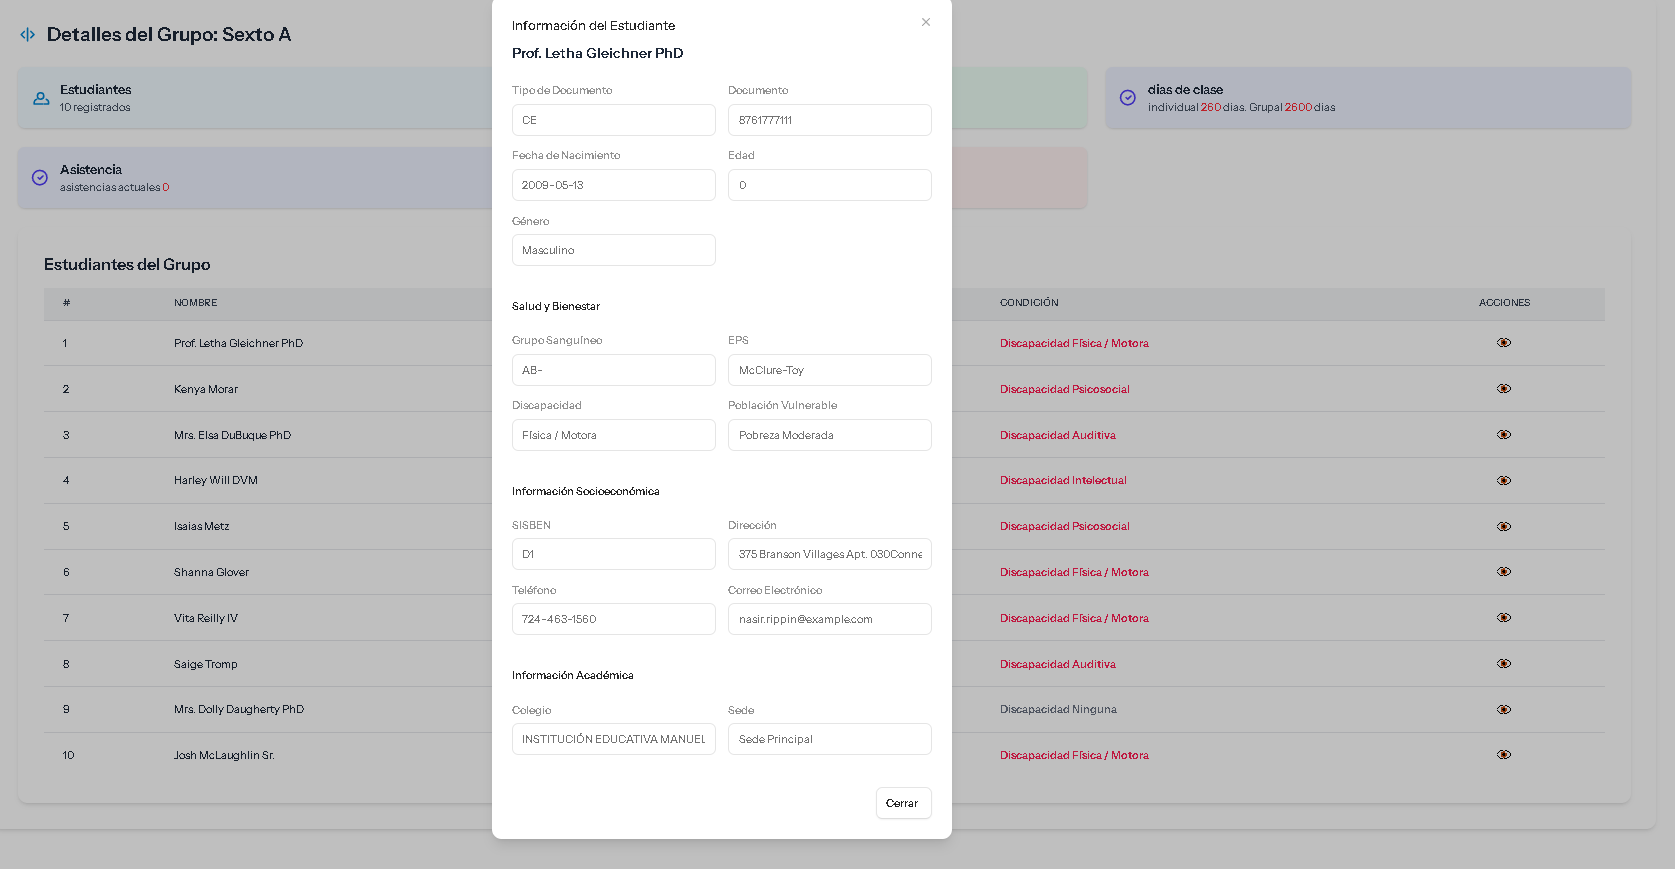Select the Documento number field

(829, 120)
